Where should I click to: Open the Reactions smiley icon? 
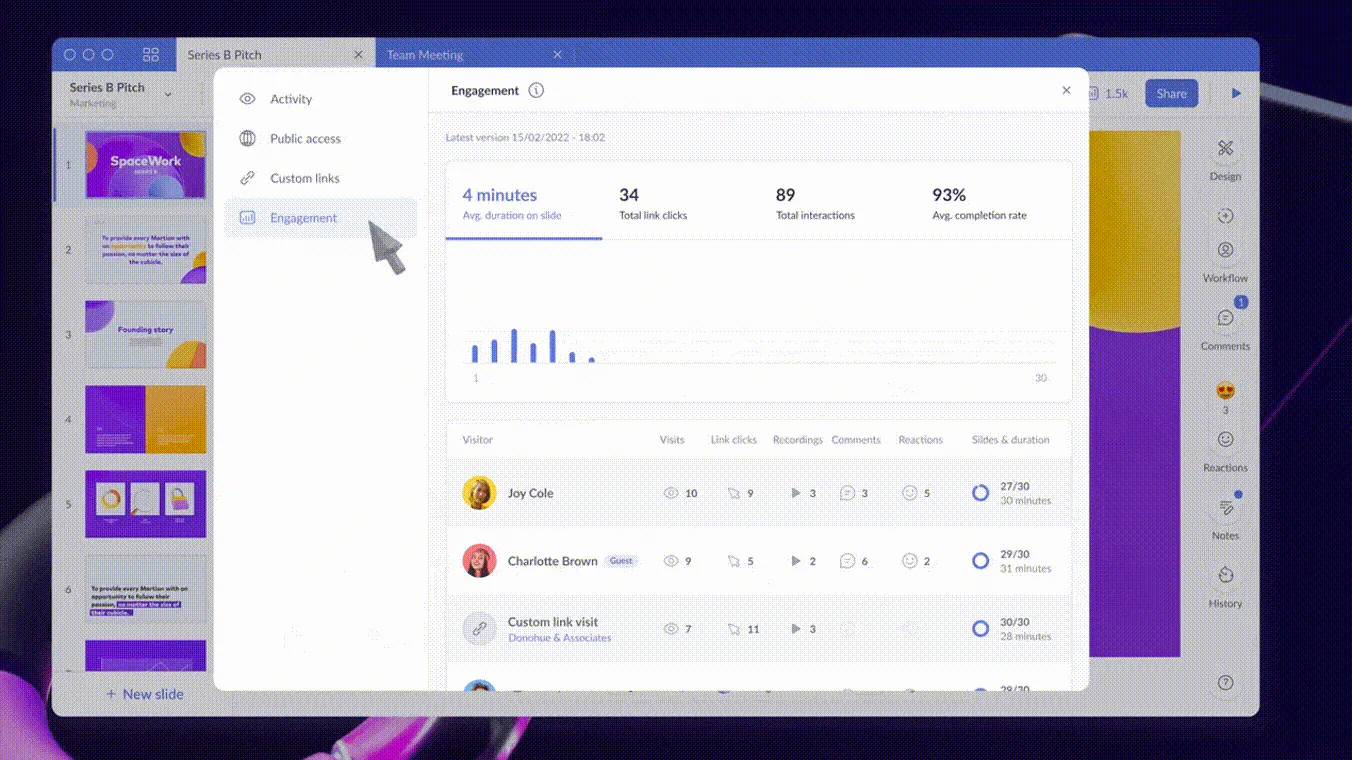click(1225, 439)
